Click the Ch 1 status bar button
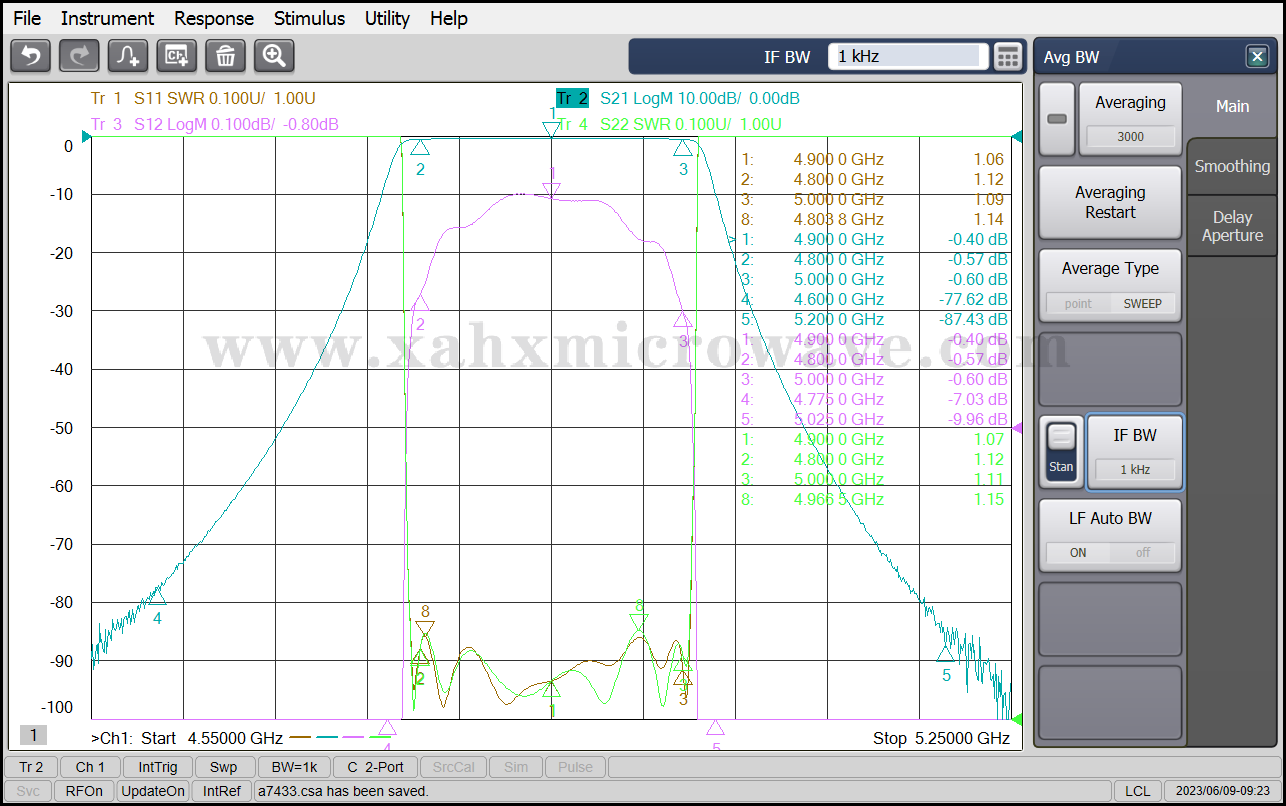Screen dimensions: 1286x806 (90, 767)
